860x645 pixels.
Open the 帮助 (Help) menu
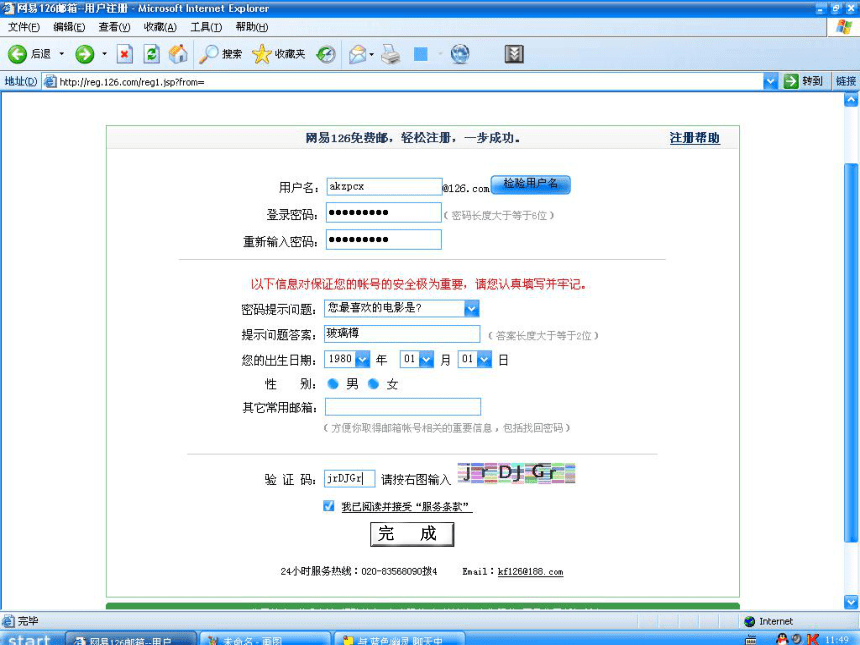click(x=252, y=27)
